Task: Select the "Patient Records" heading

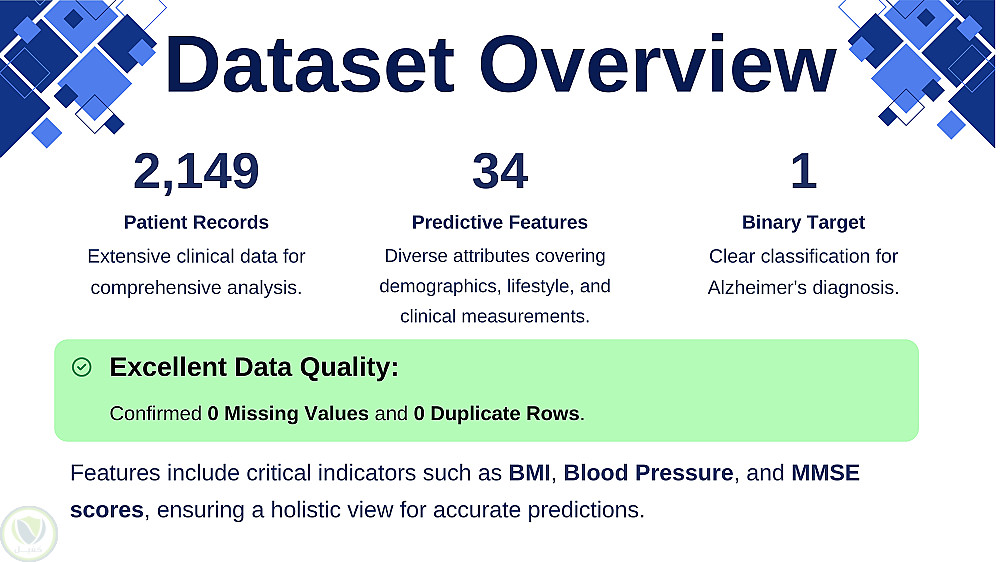Action: pyautogui.click(x=196, y=222)
